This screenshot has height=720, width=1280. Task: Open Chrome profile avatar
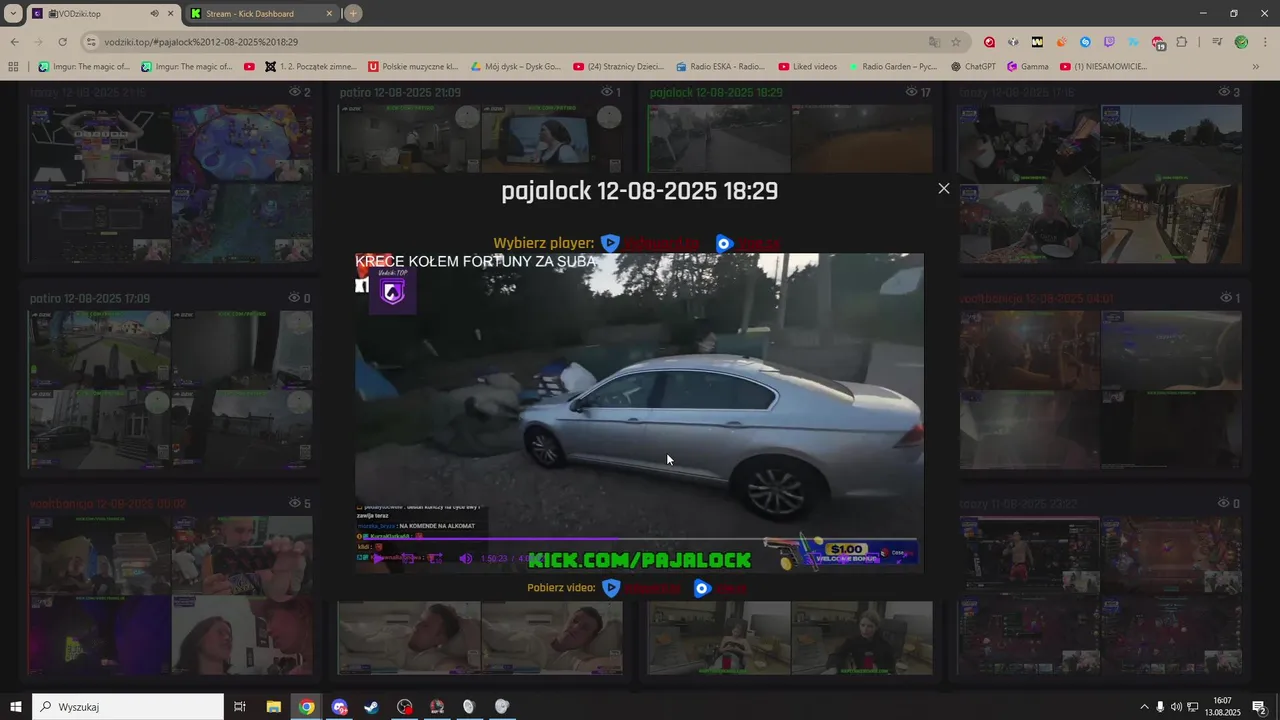point(1241,42)
